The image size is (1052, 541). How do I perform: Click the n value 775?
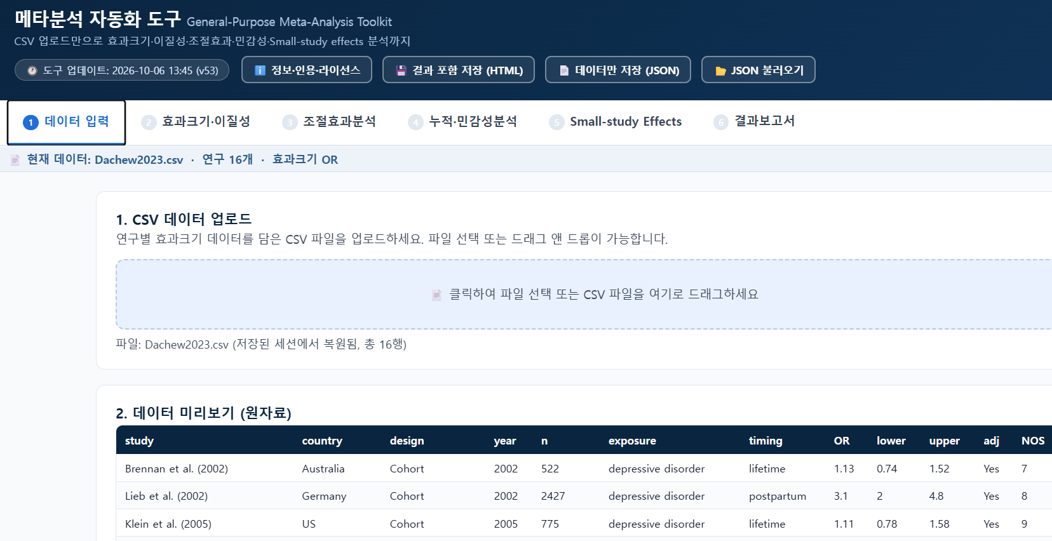[x=550, y=524]
